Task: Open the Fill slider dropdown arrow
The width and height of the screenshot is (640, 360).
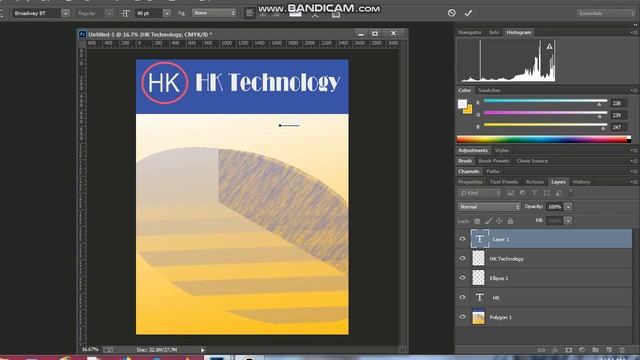Action: tap(568, 221)
